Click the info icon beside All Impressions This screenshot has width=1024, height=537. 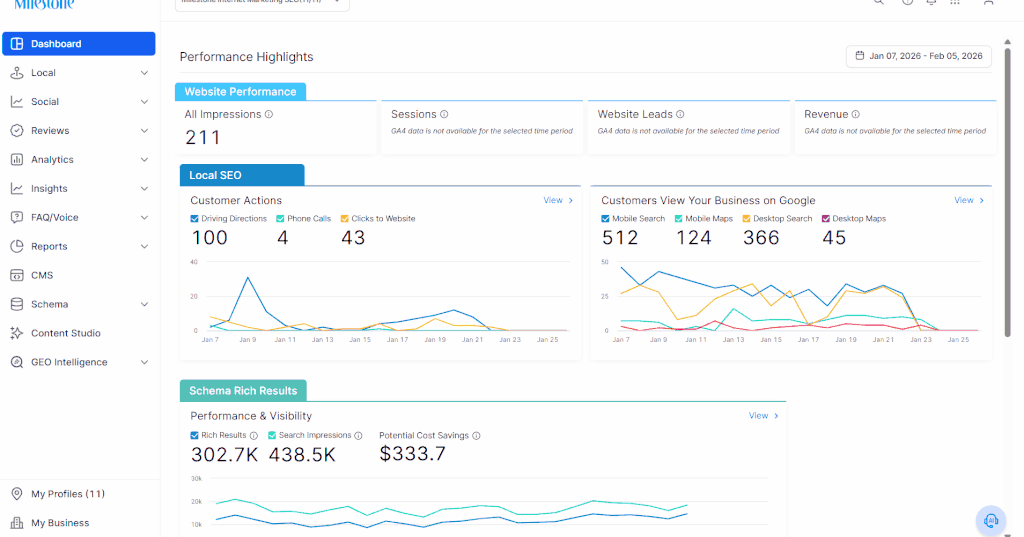pyautogui.click(x=268, y=114)
